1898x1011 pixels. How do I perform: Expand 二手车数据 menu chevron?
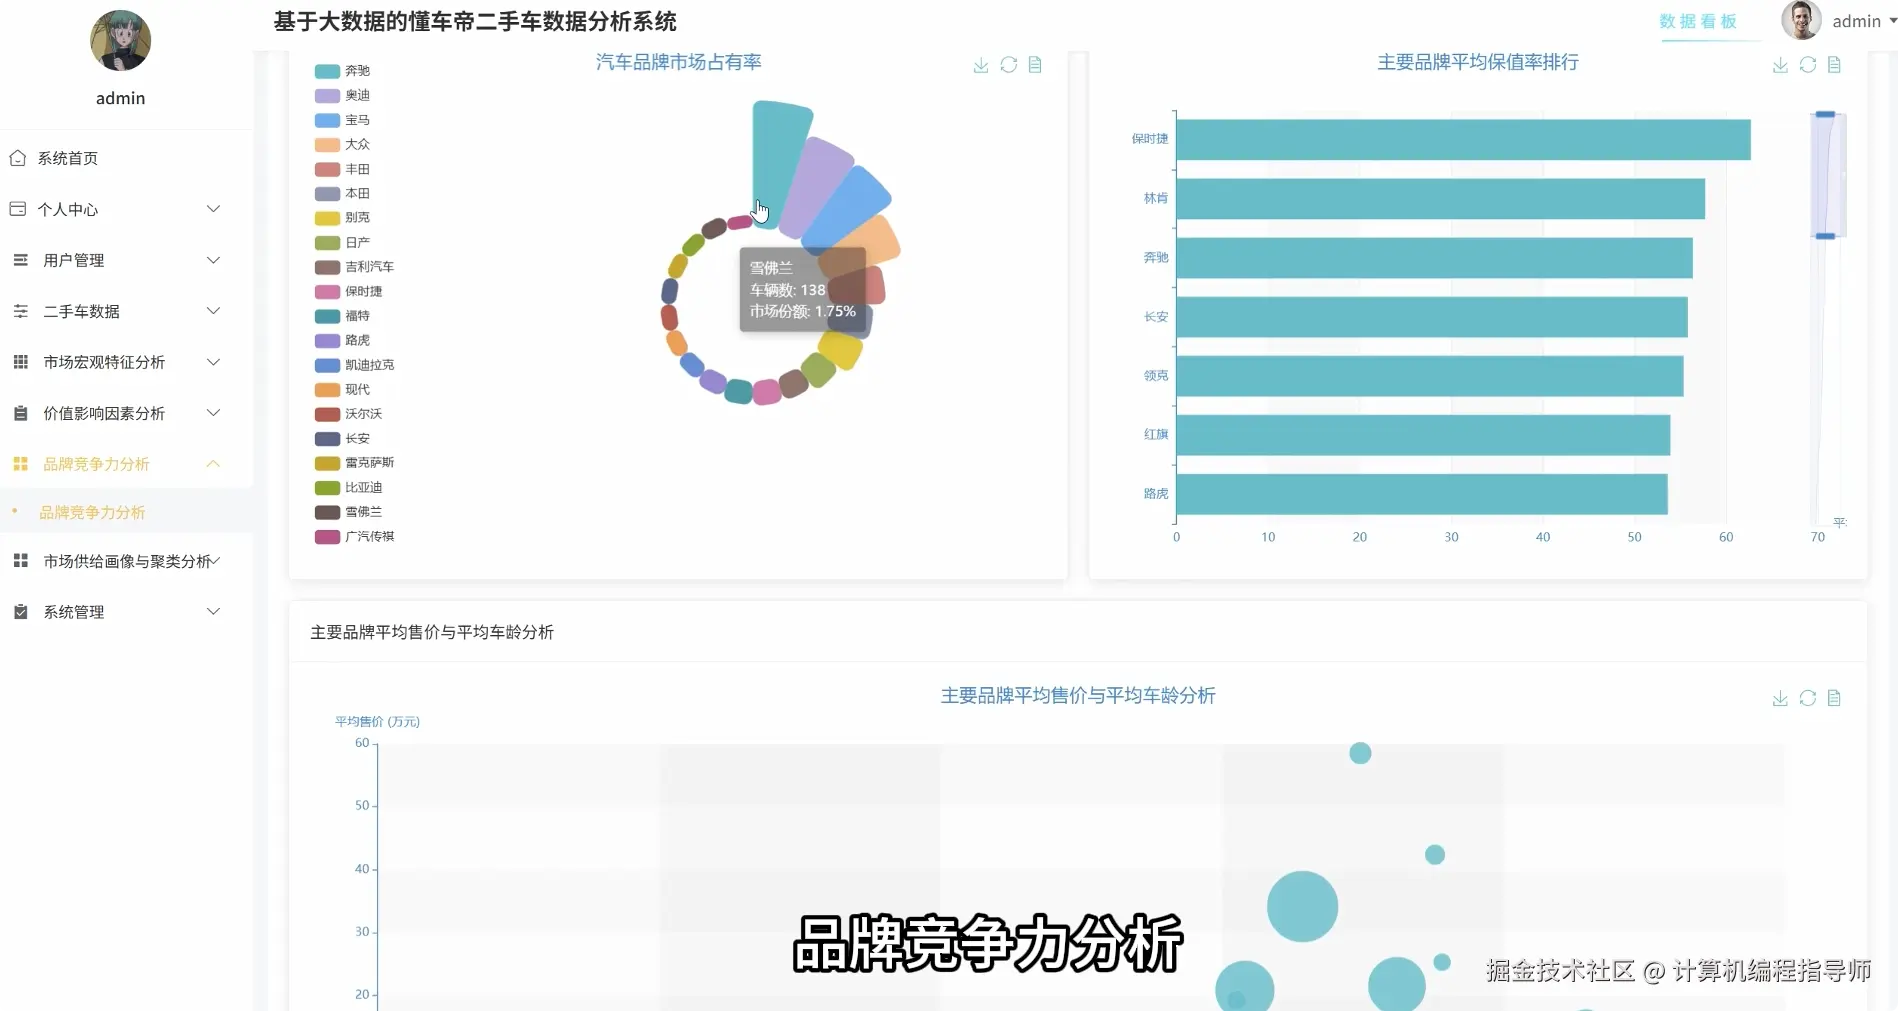tap(213, 311)
